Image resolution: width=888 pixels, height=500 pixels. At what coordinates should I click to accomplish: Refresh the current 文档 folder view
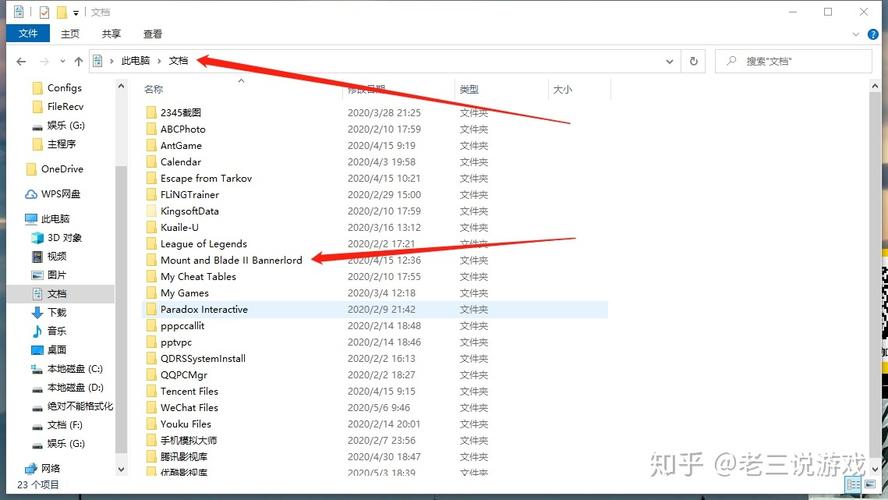point(694,61)
